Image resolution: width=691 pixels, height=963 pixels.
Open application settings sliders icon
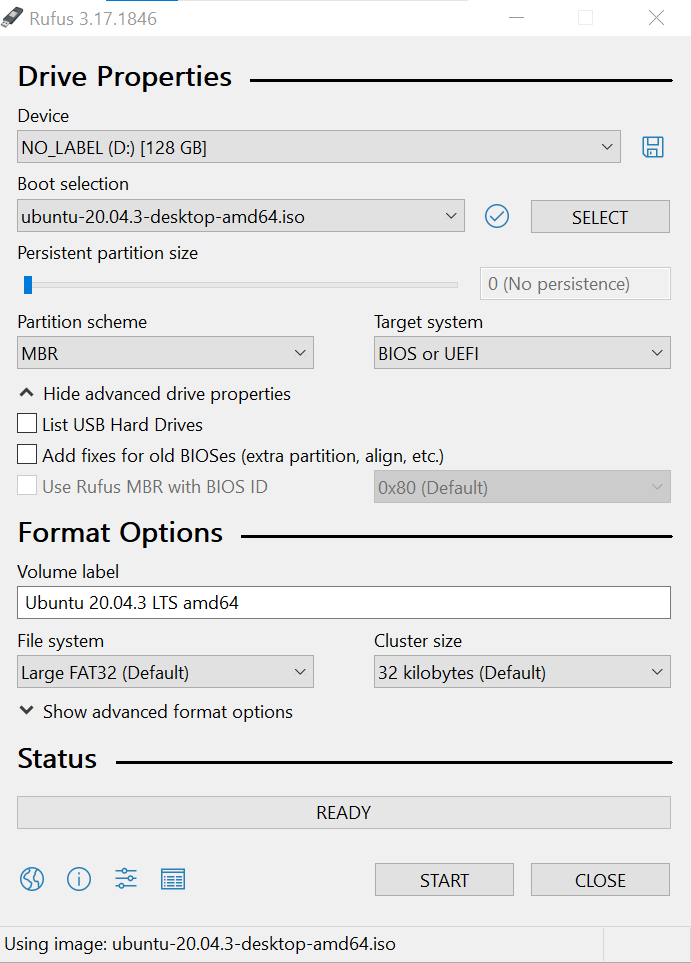[x=126, y=879]
